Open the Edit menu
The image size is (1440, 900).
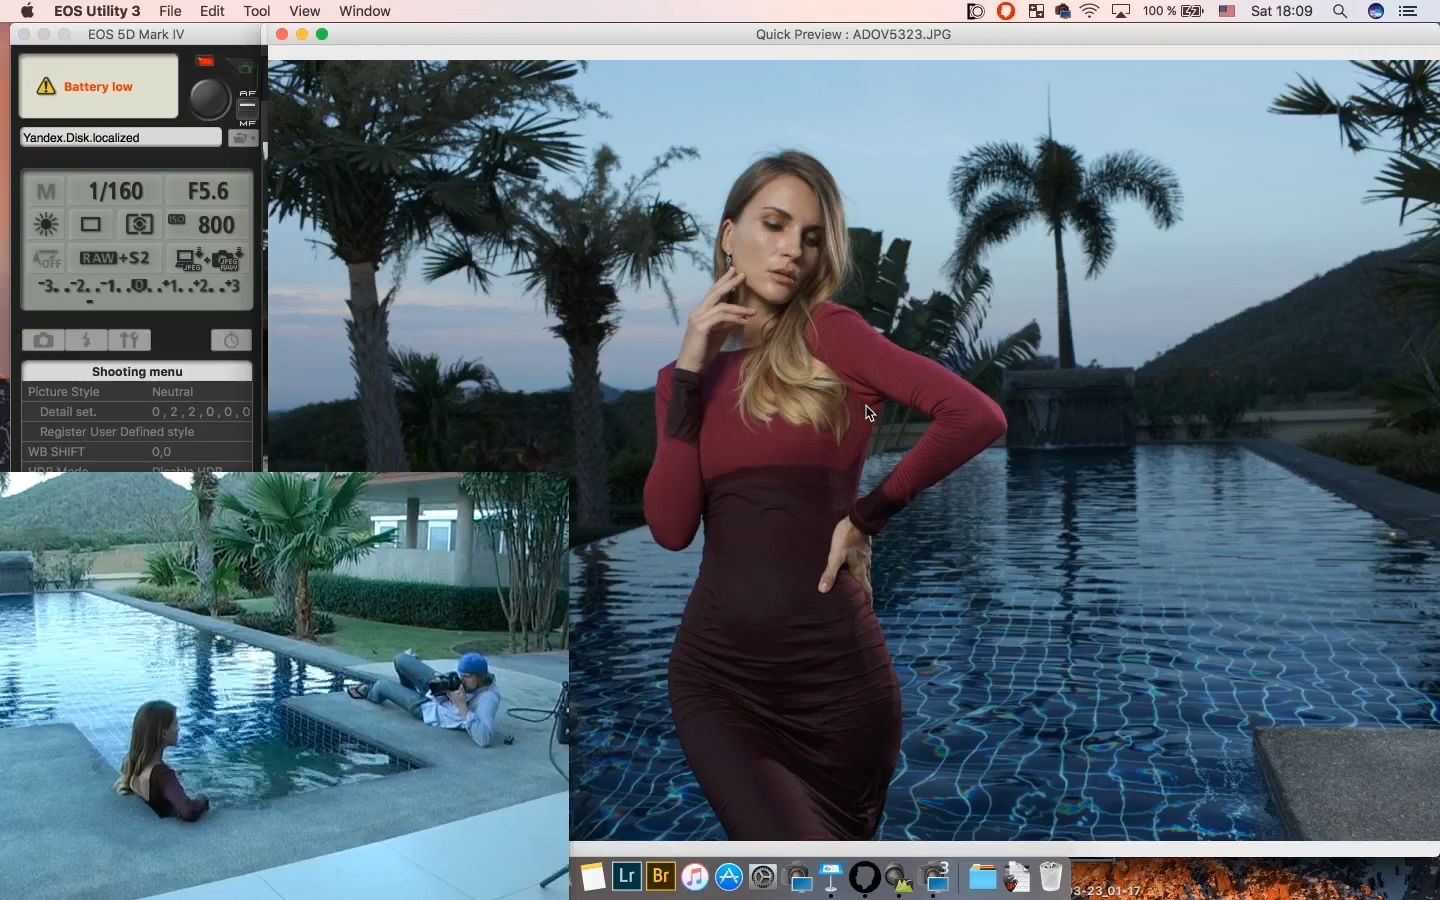point(212,11)
